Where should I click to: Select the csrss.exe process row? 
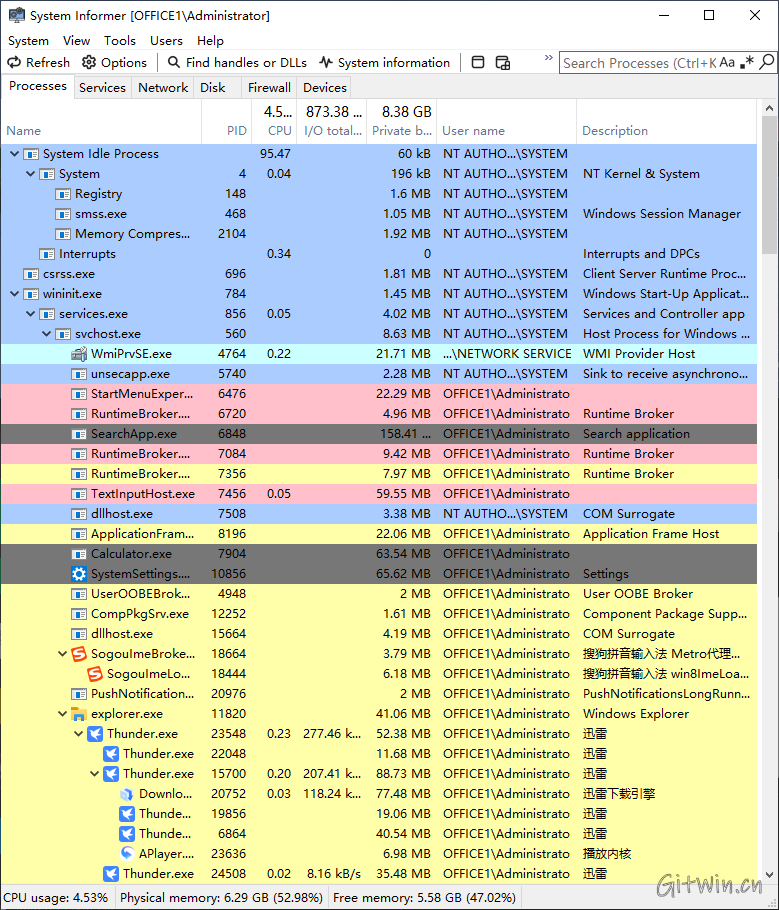[379, 274]
